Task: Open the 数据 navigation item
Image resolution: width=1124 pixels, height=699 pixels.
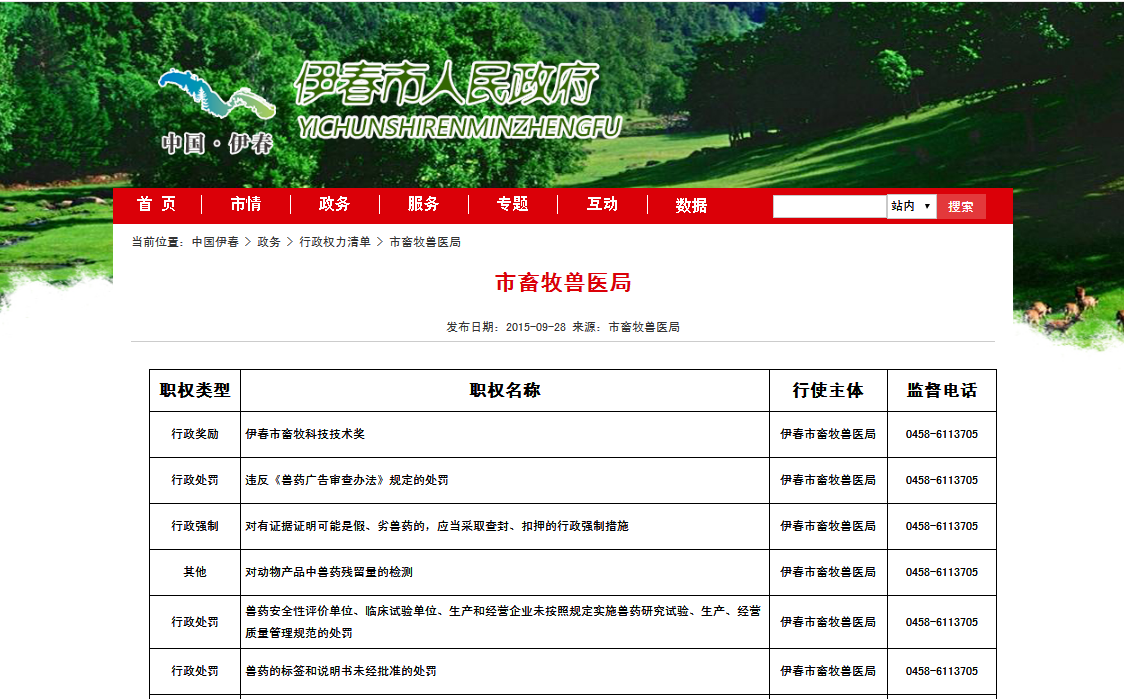Action: click(x=691, y=205)
